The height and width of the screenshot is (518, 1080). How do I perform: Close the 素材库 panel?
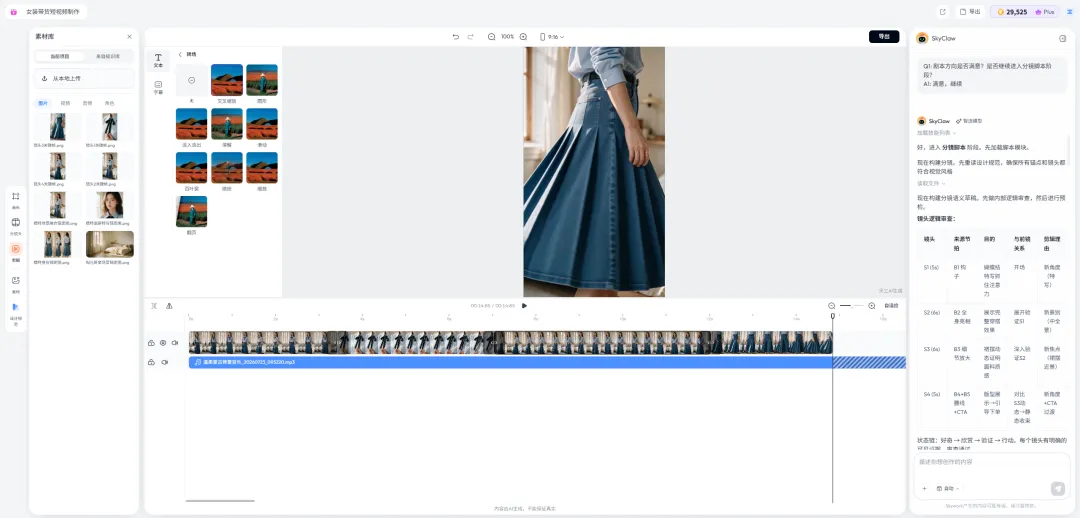tap(129, 37)
